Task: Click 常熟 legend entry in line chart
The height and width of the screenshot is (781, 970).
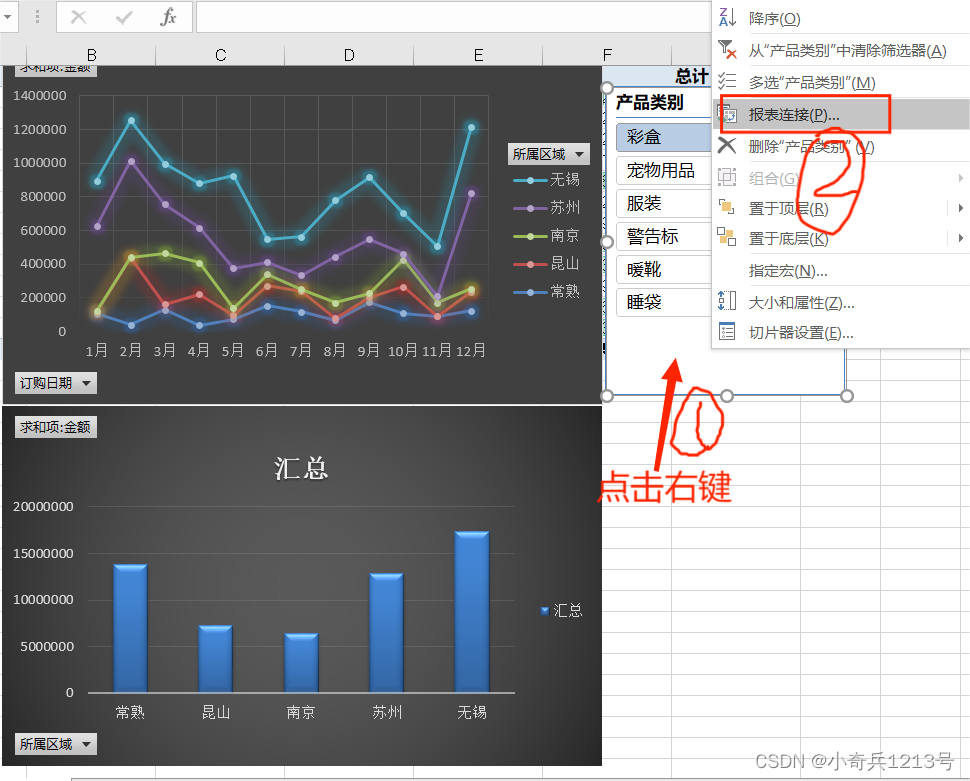Action: (547, 291)
